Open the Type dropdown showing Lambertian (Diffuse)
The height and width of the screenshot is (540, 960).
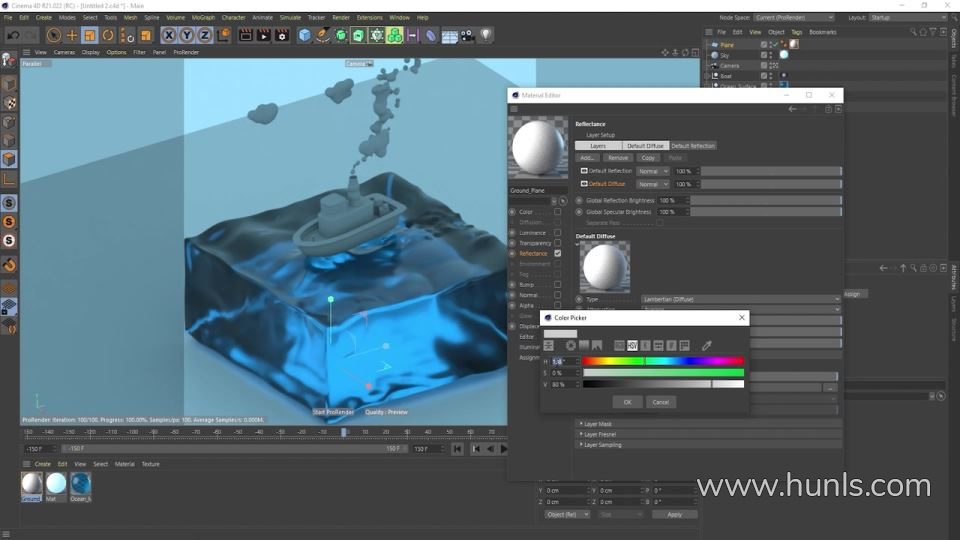pyautogui.click(x=740, y=299)
